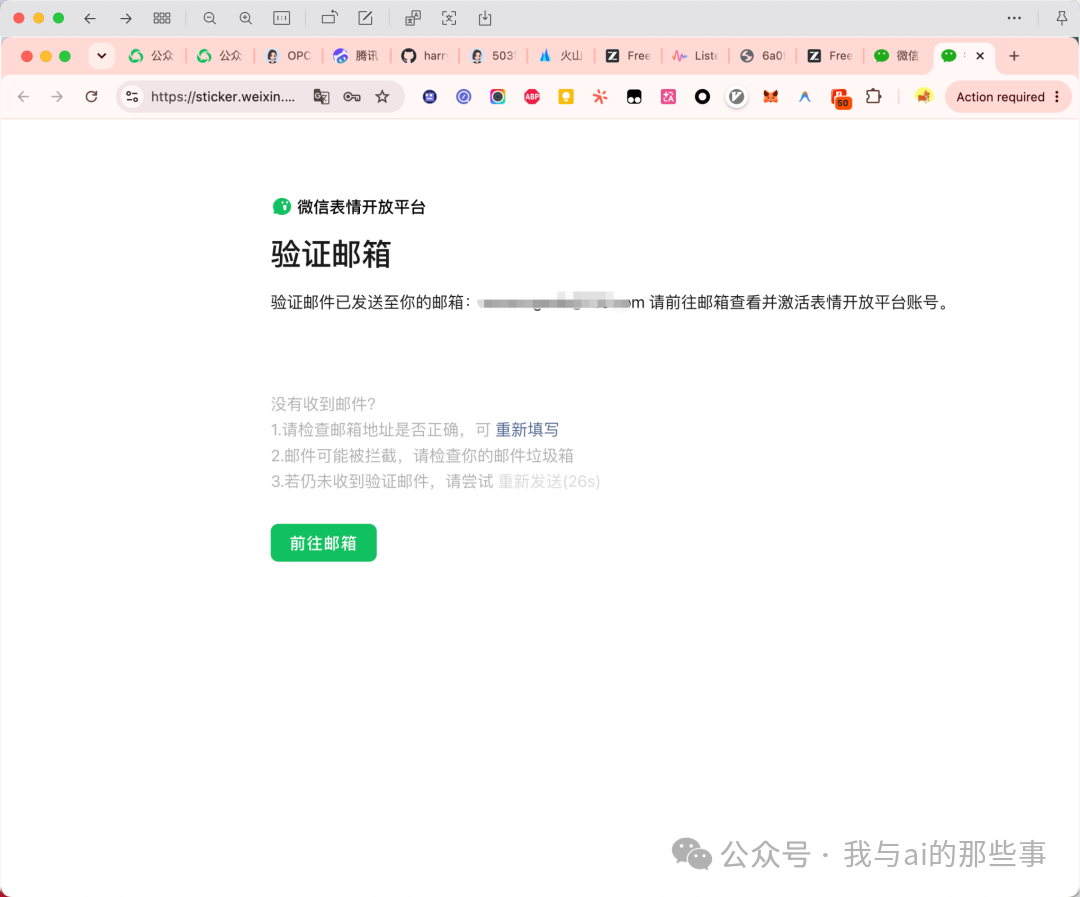Rotate the image with the rotate icon
1080x897 pixels.
tap(330, 19)
